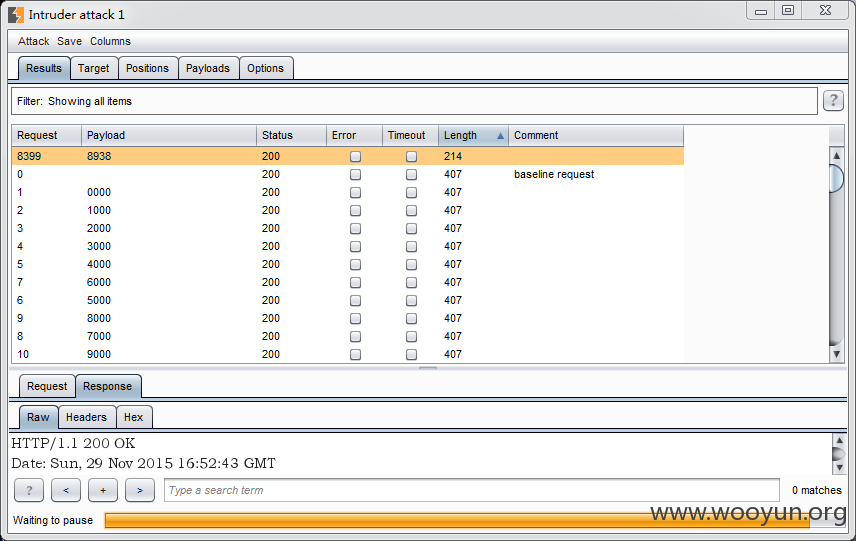The image size is (856, 541).
Task: Toggle Timeout checkbox for payload 6000
Action: click(412, 283)
